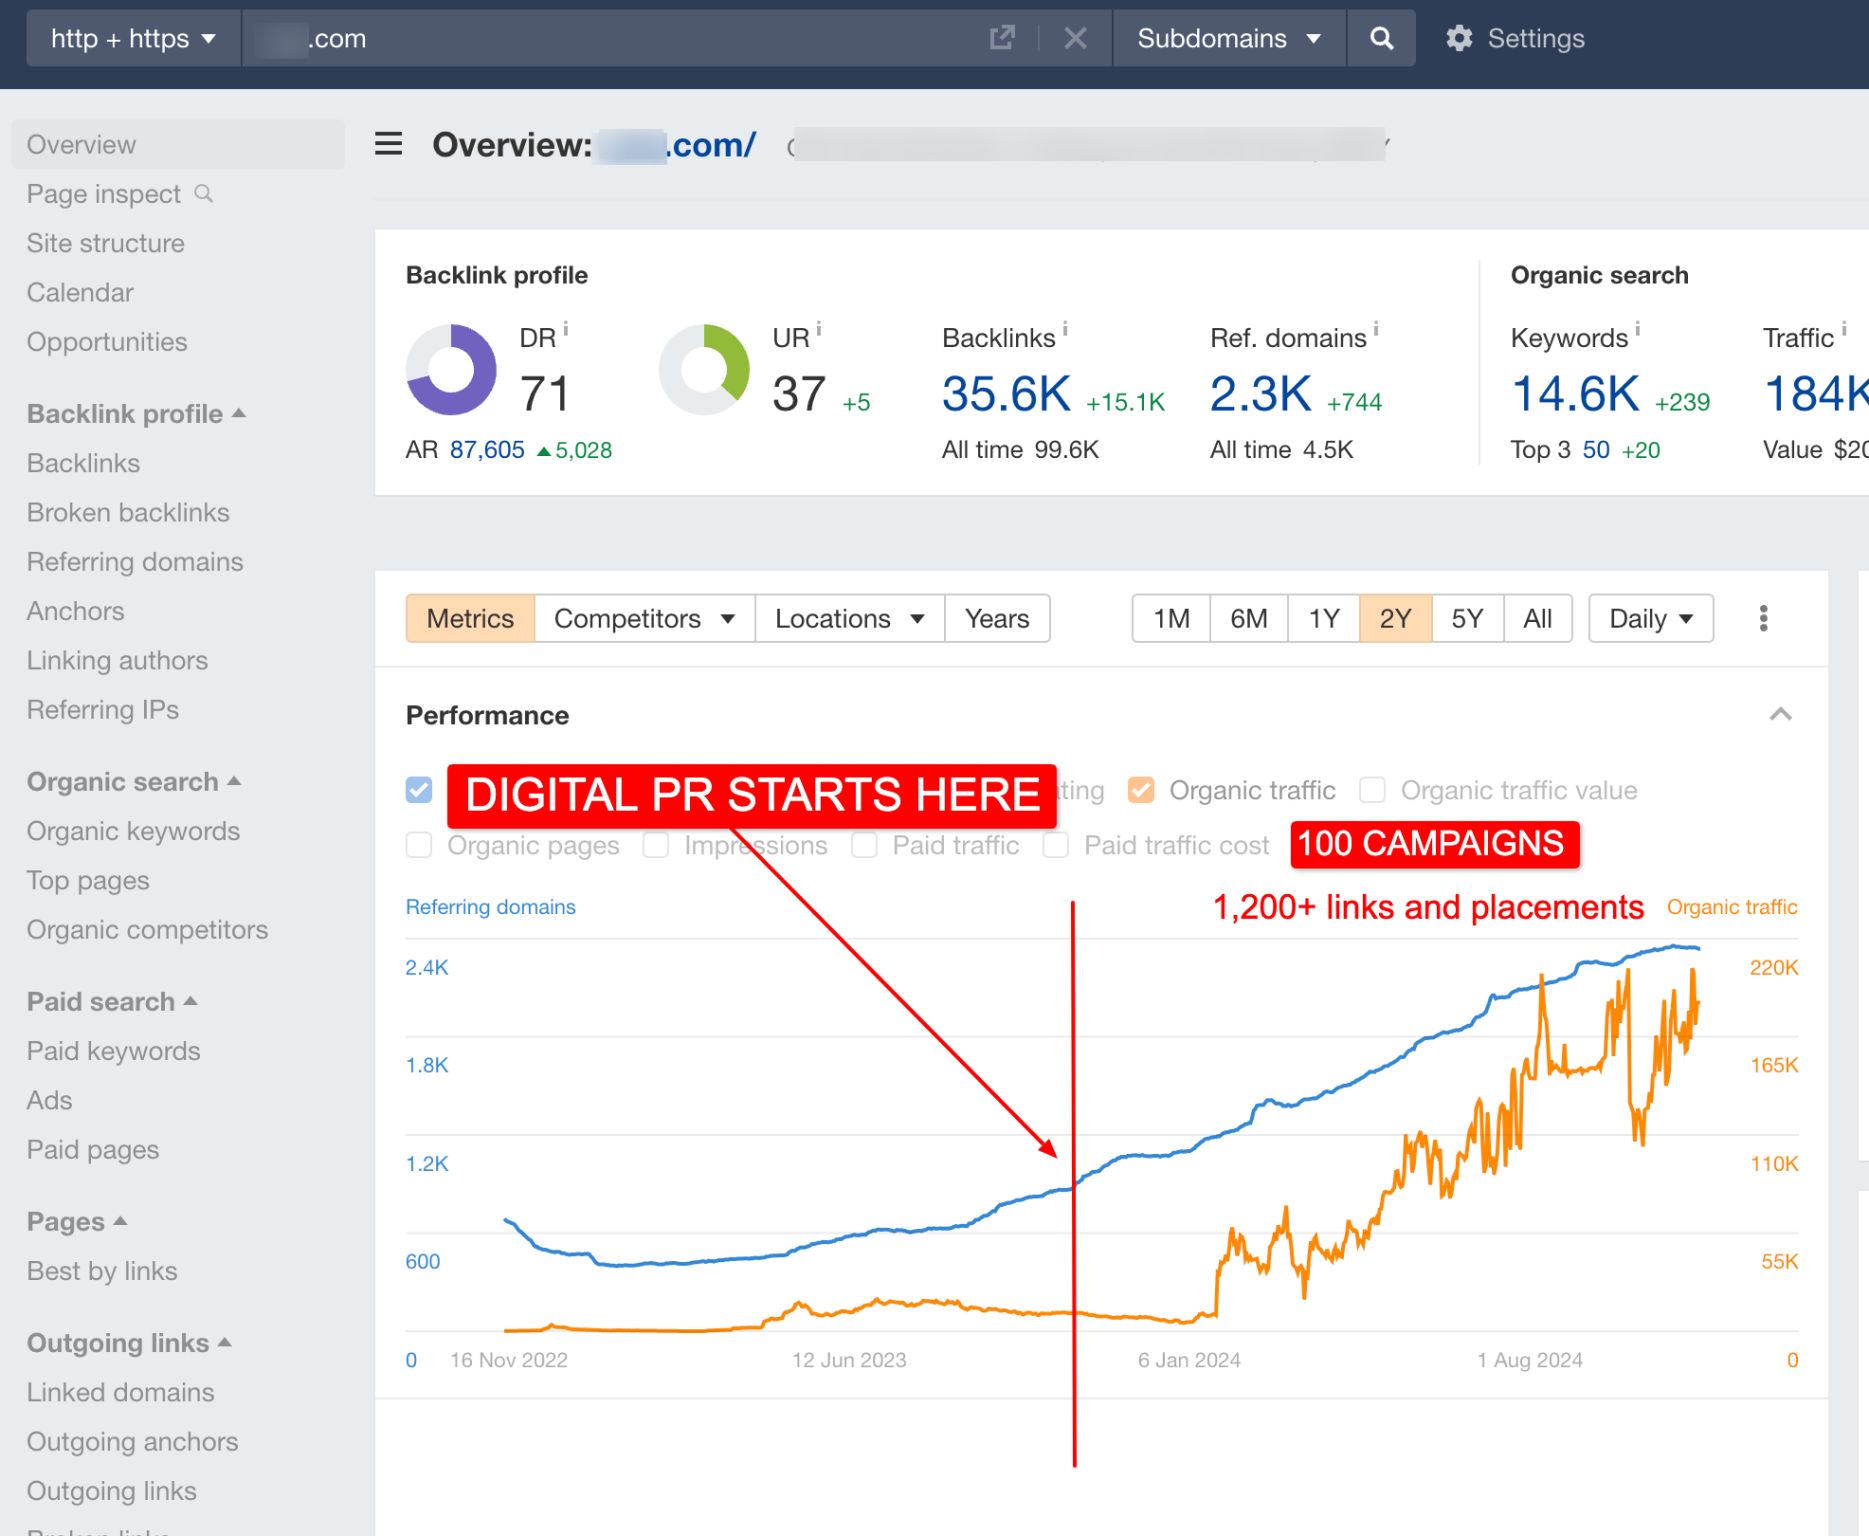
Task: Open Site structure in the sidebar
Action: click(x=106, y=243)
